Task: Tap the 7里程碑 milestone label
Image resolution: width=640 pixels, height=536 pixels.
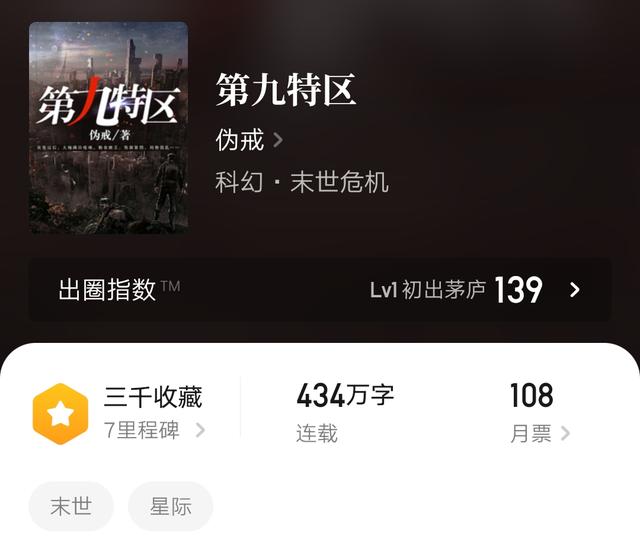Action: (141, 430)
